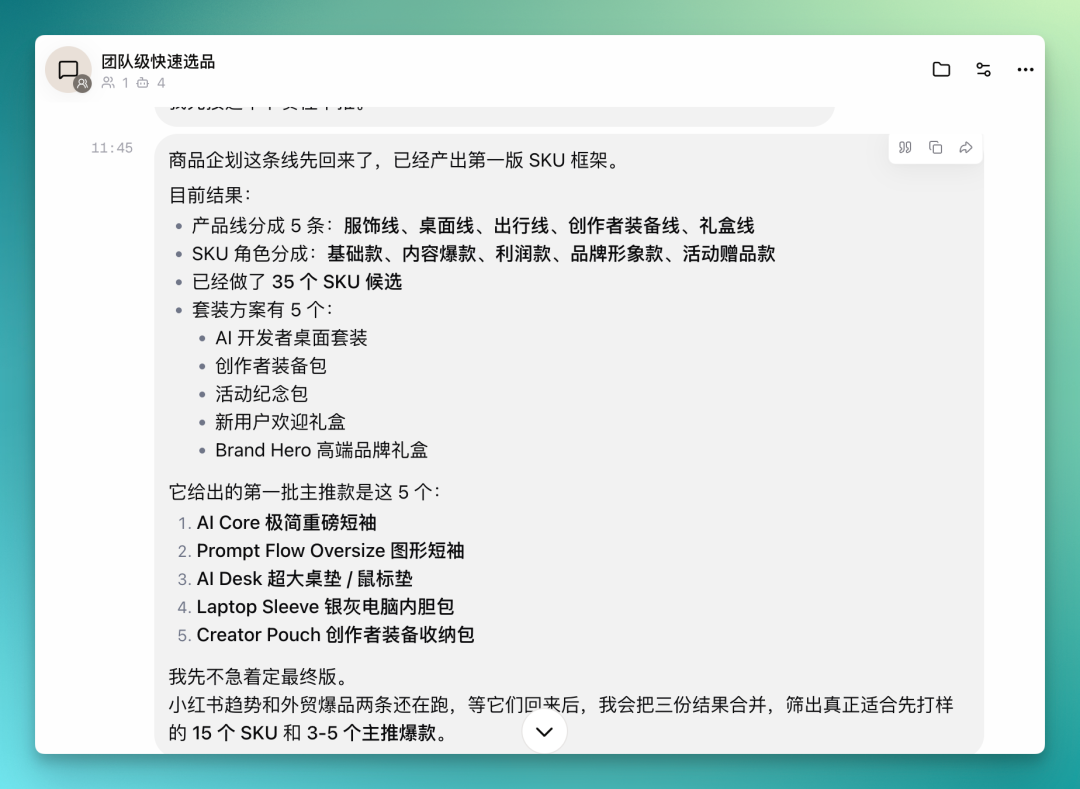Open chat settings sliders icon
This screenshot has width=1080, height=789.
pos(984,70)
